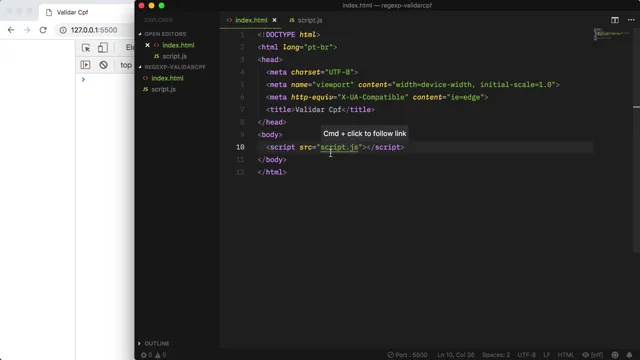Screen dimensions: 640x360
Task: Open the editor More Actions menu
Action: point(631,20)
